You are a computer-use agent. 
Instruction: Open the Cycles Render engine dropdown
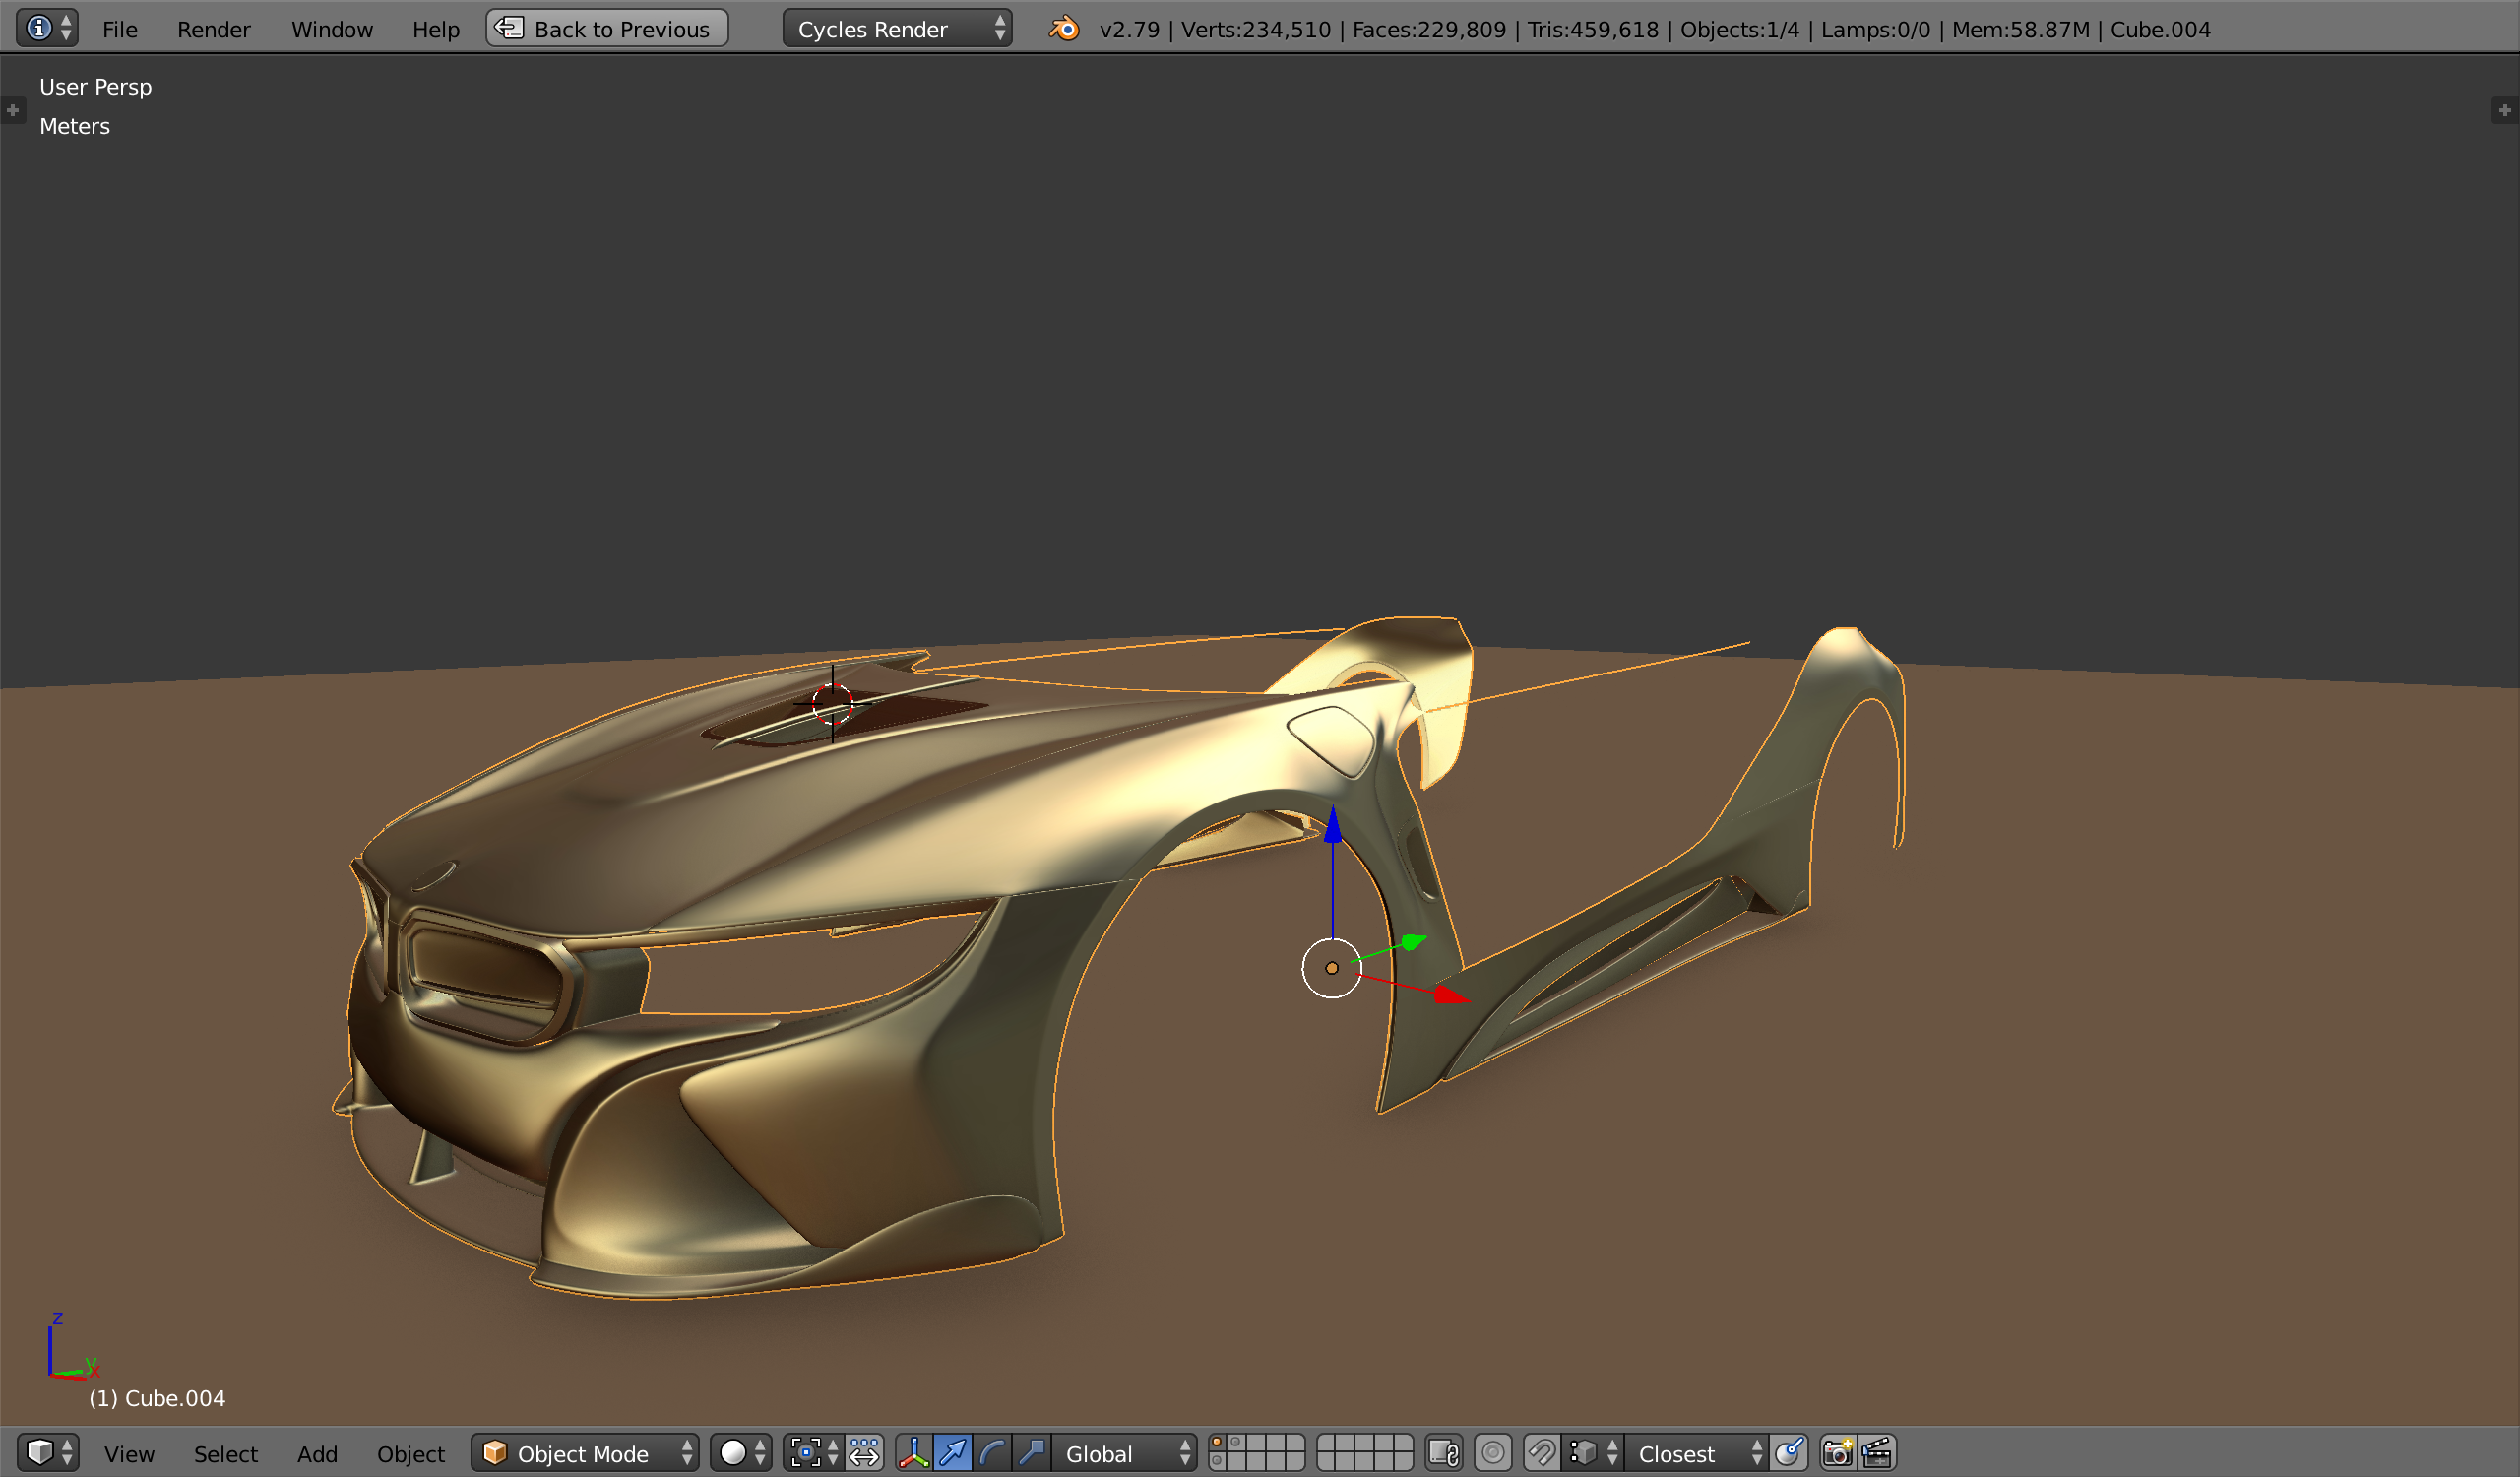897,29
